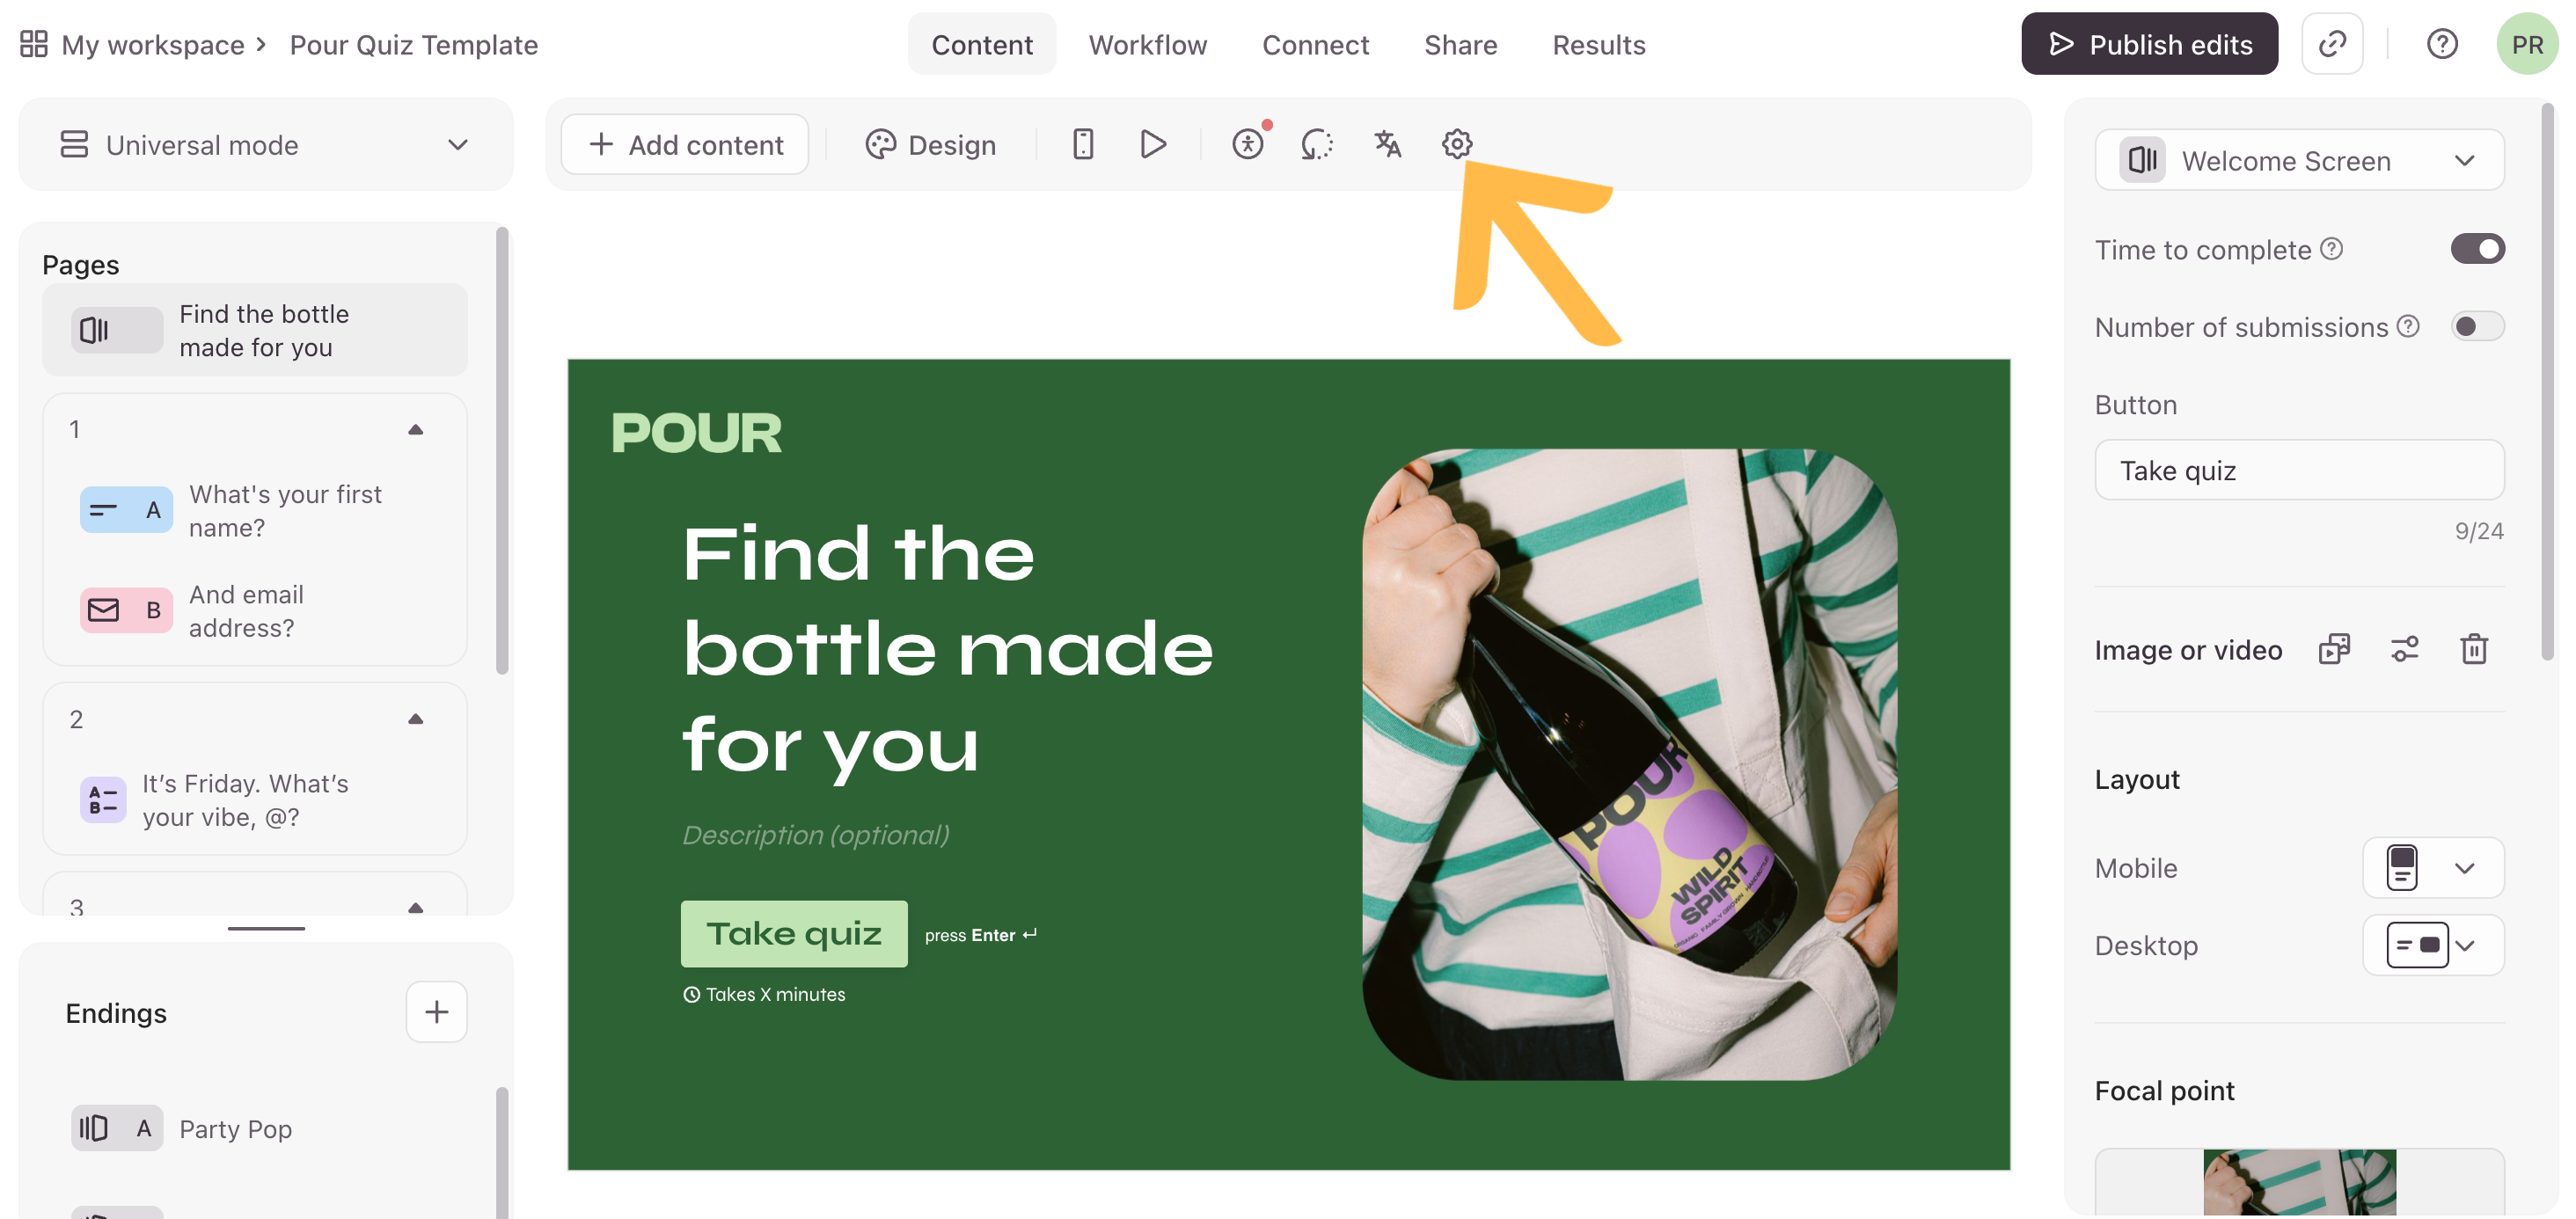
Task: Click the Party Pop ending icon
Action: click(117, 1128)
